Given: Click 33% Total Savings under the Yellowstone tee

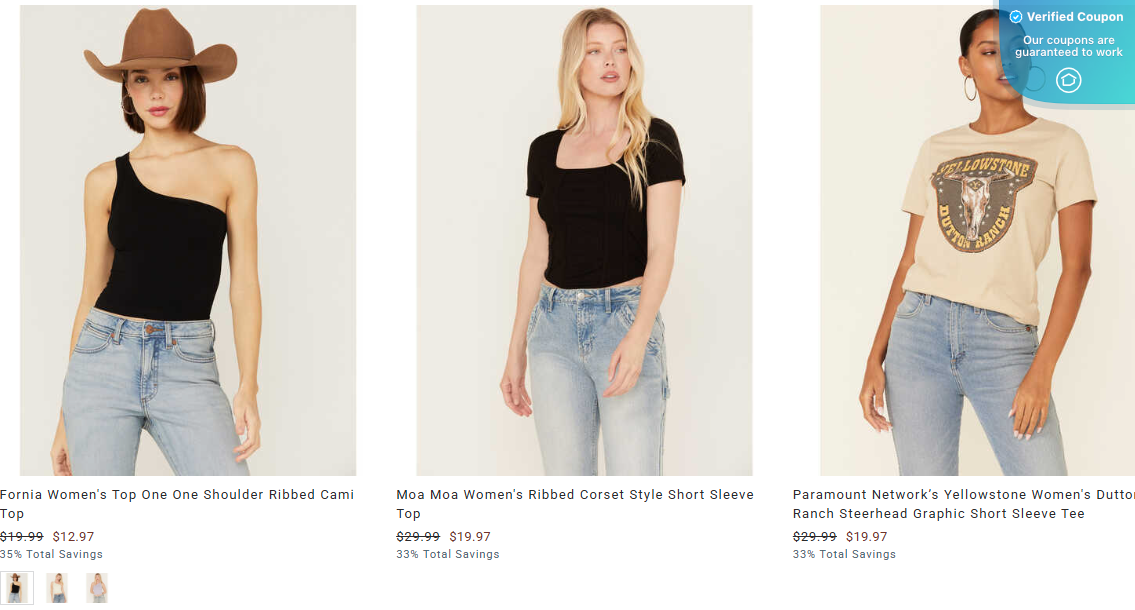Looking at the screenshot, I should (x=844, y=554).
